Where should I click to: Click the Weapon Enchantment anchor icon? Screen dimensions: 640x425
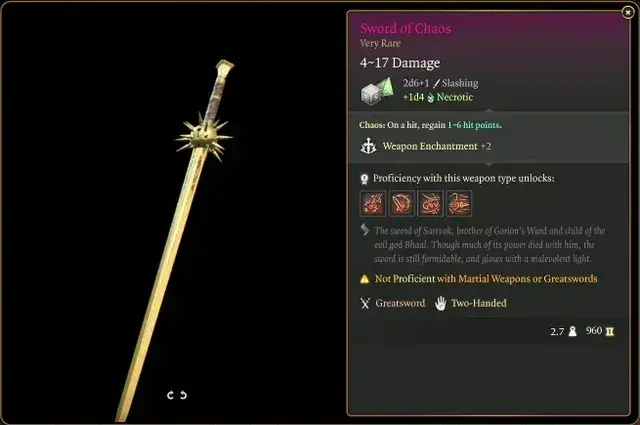click(x=368, y=146)
